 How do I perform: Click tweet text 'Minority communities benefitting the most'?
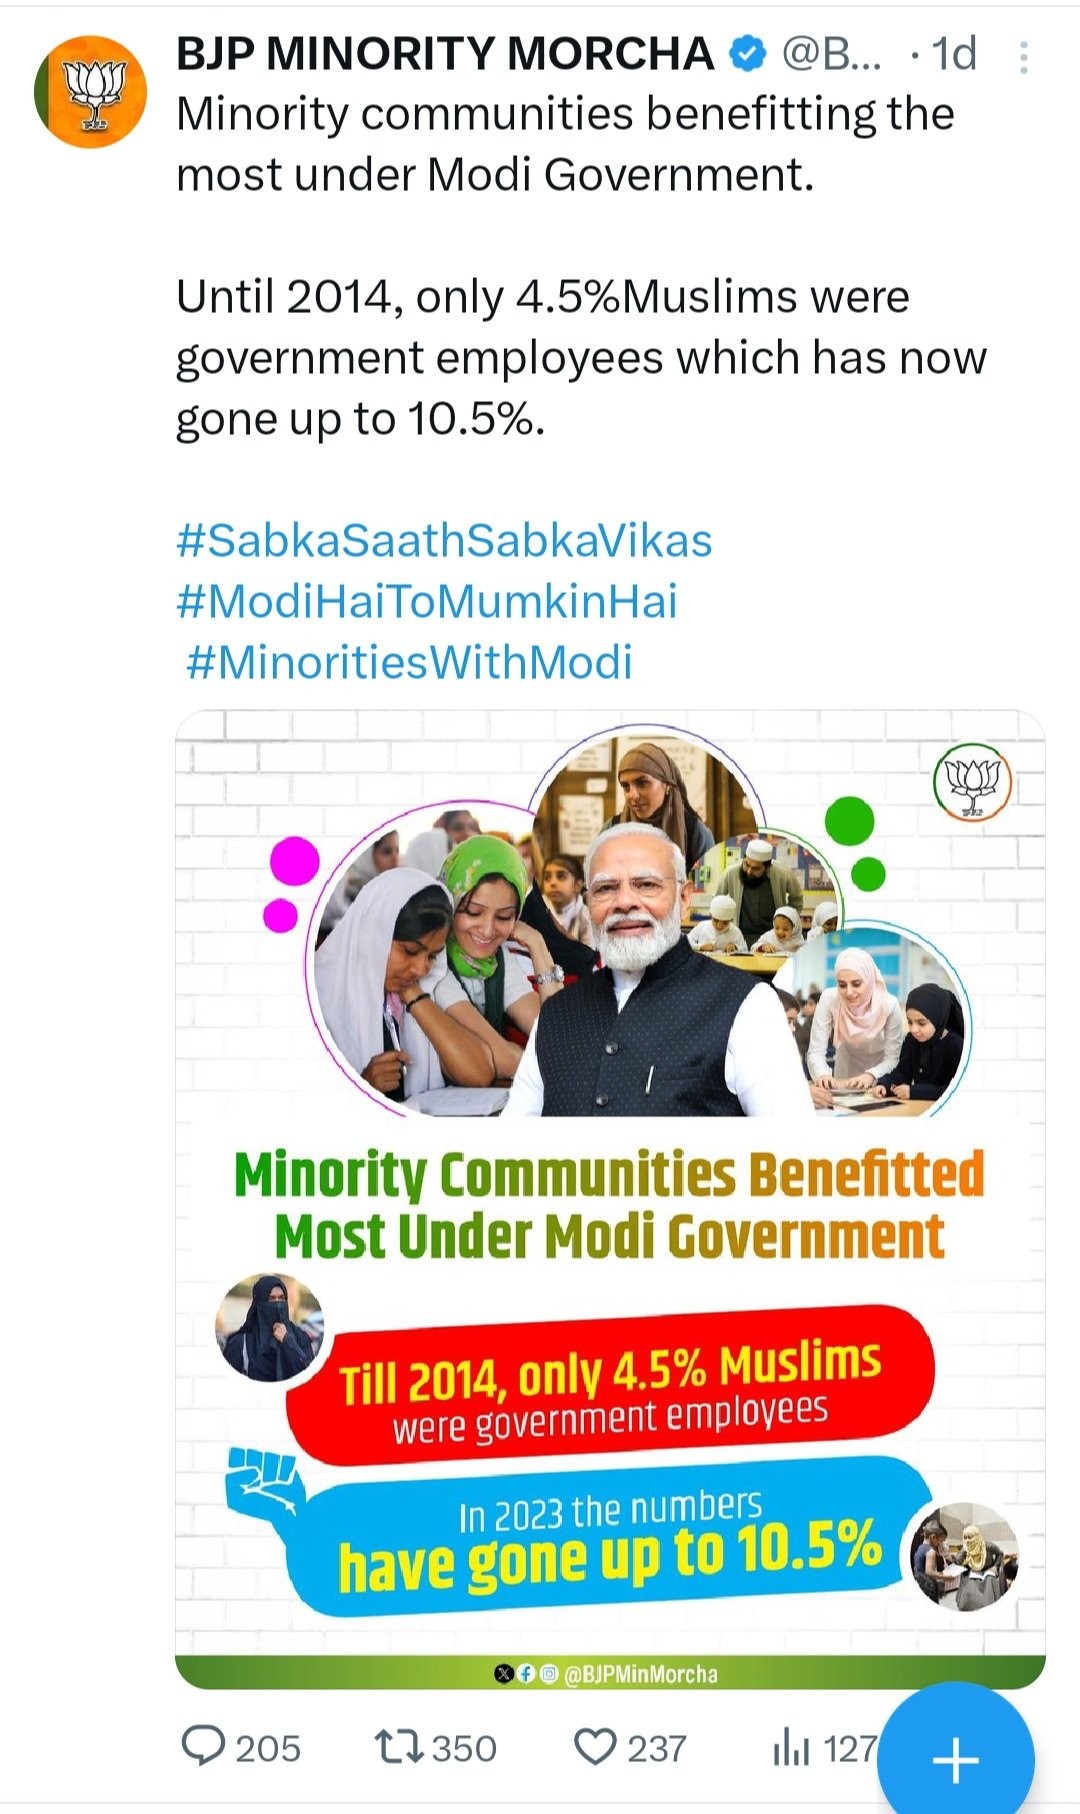coord(565,144)
